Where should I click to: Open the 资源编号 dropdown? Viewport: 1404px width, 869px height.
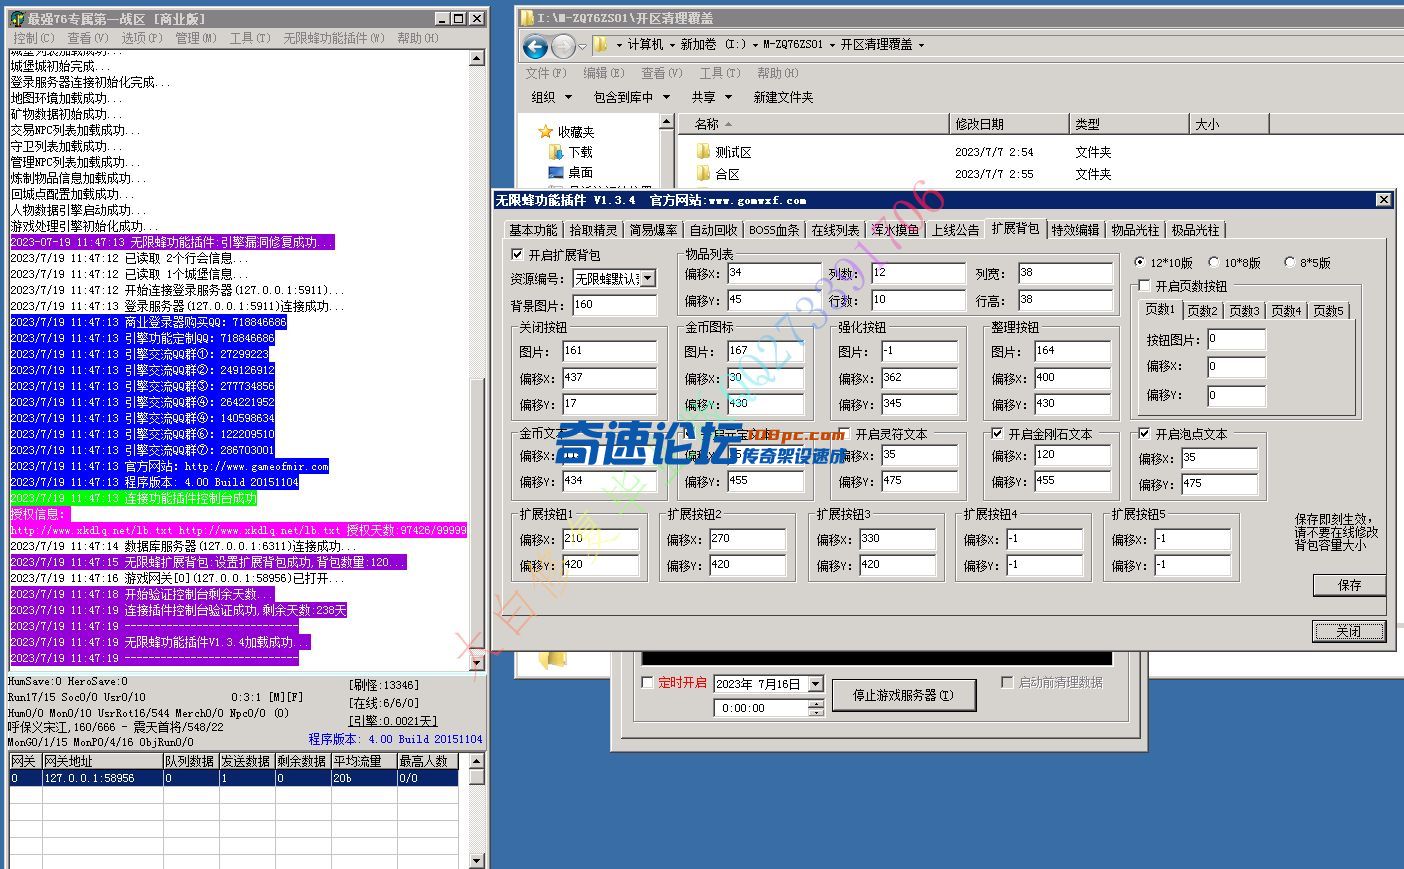(648, 279)
